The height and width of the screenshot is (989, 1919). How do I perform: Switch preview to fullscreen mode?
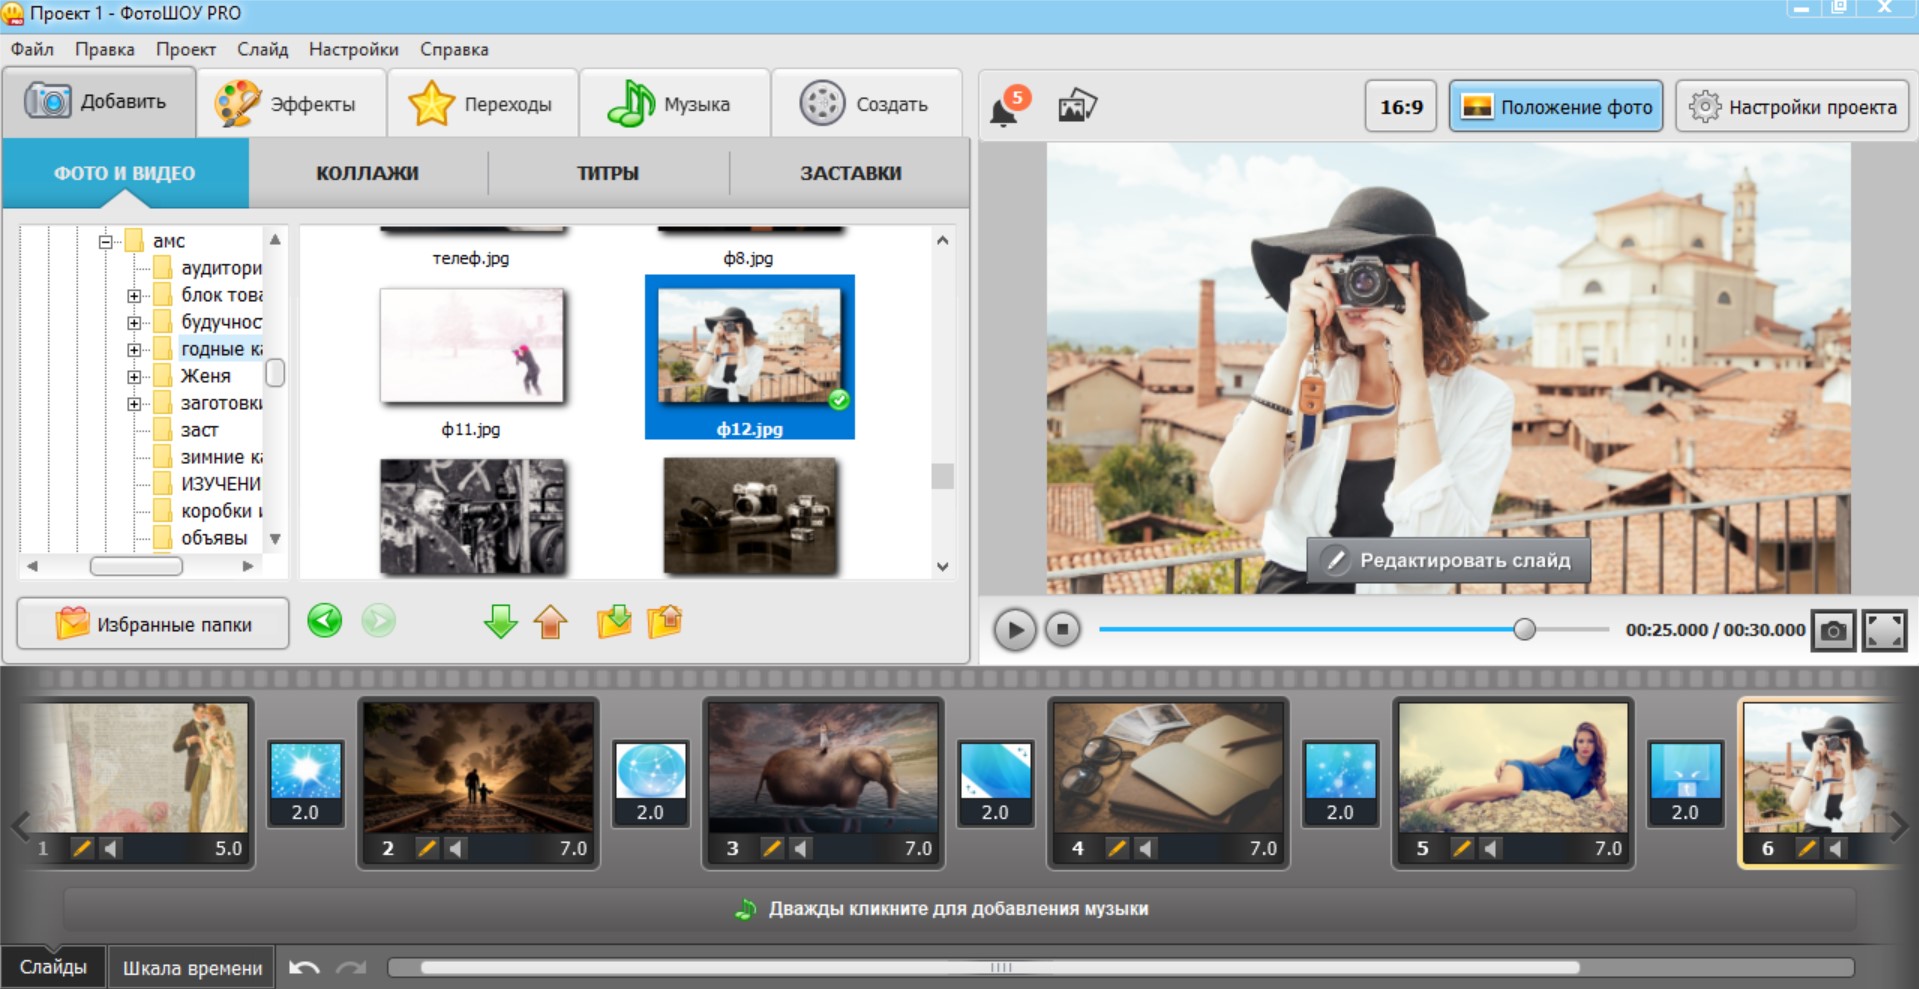click(1884, 630)
